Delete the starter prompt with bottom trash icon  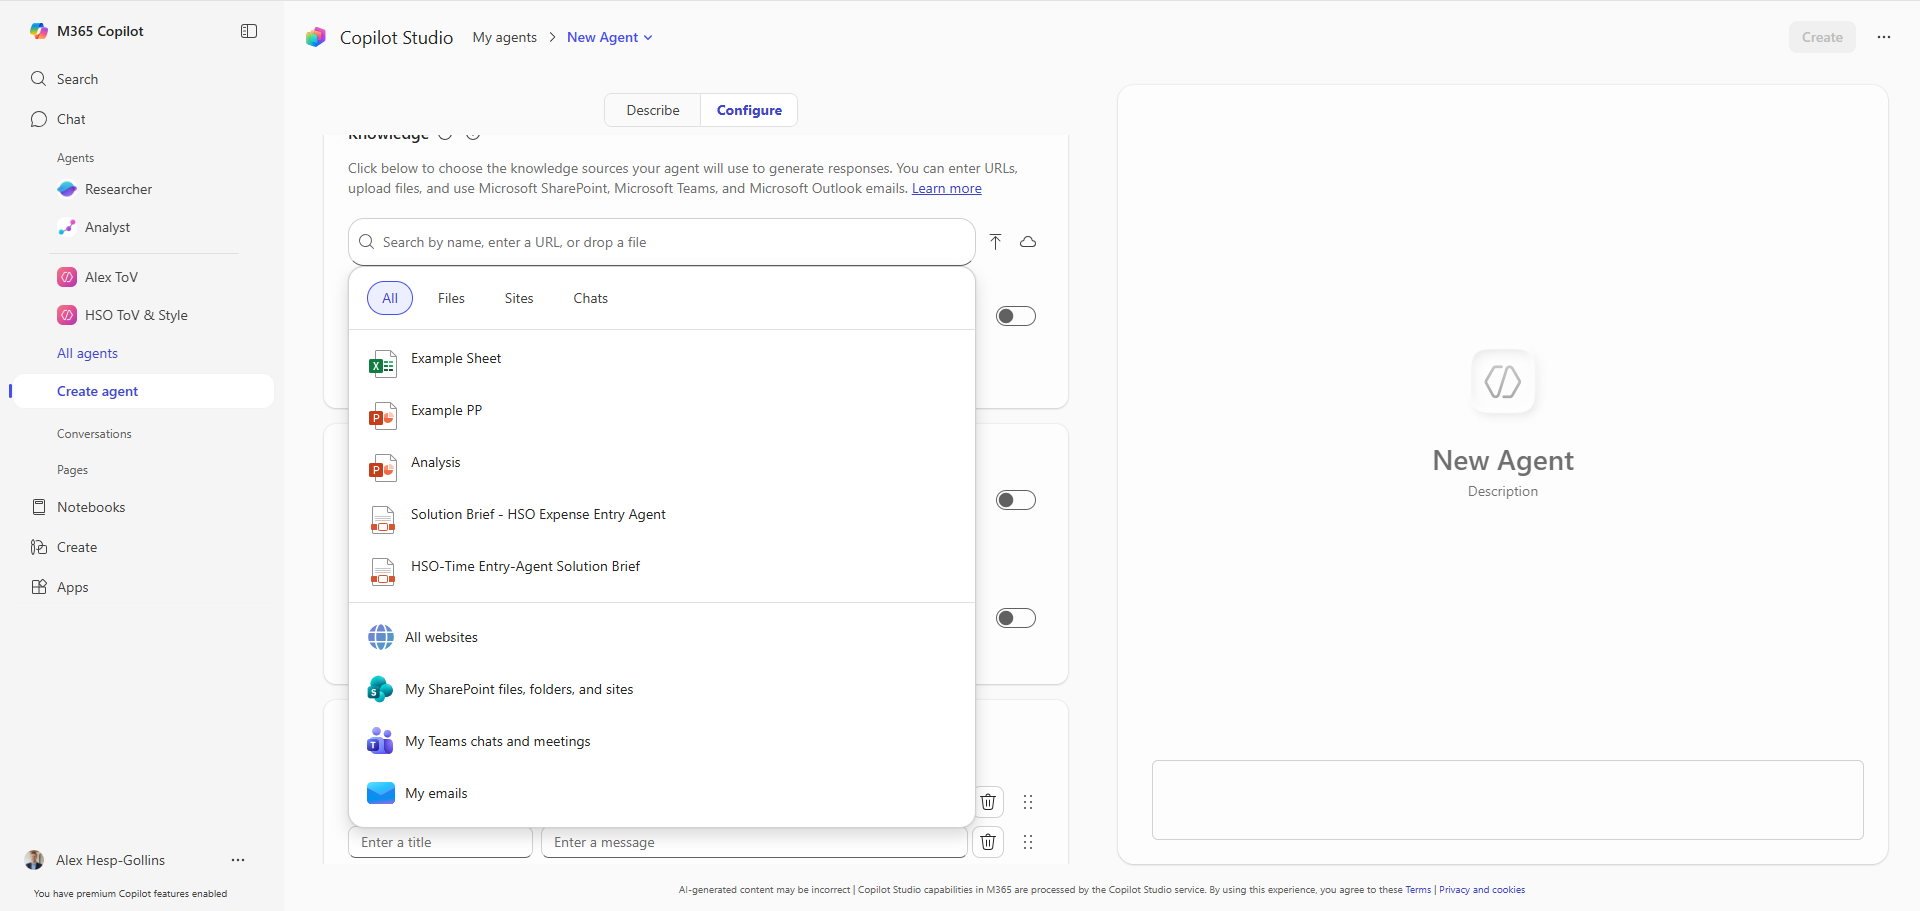[988, 842]
